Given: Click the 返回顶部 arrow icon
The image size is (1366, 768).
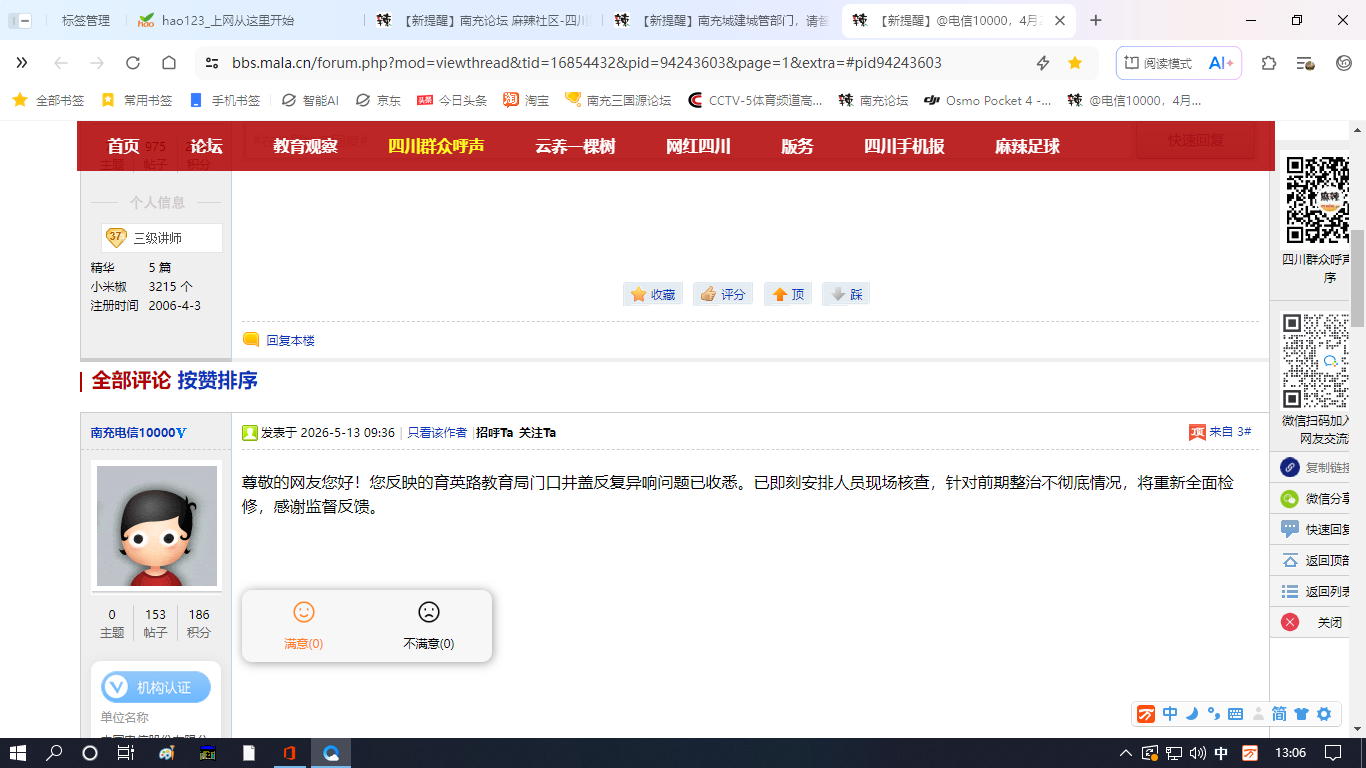Looking at the screenshot, I should (x=1290, y=560).
